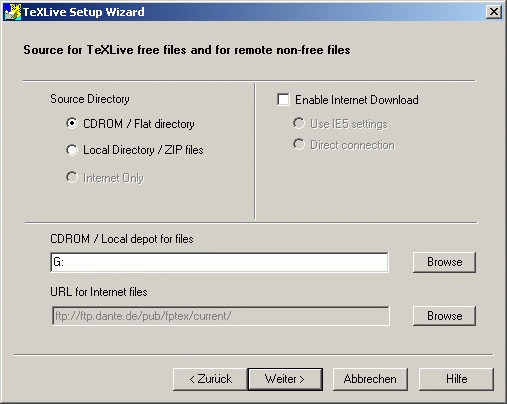507x404 pixels.
Task: Go back with the Zurück button
Action: tap(210, 379)
